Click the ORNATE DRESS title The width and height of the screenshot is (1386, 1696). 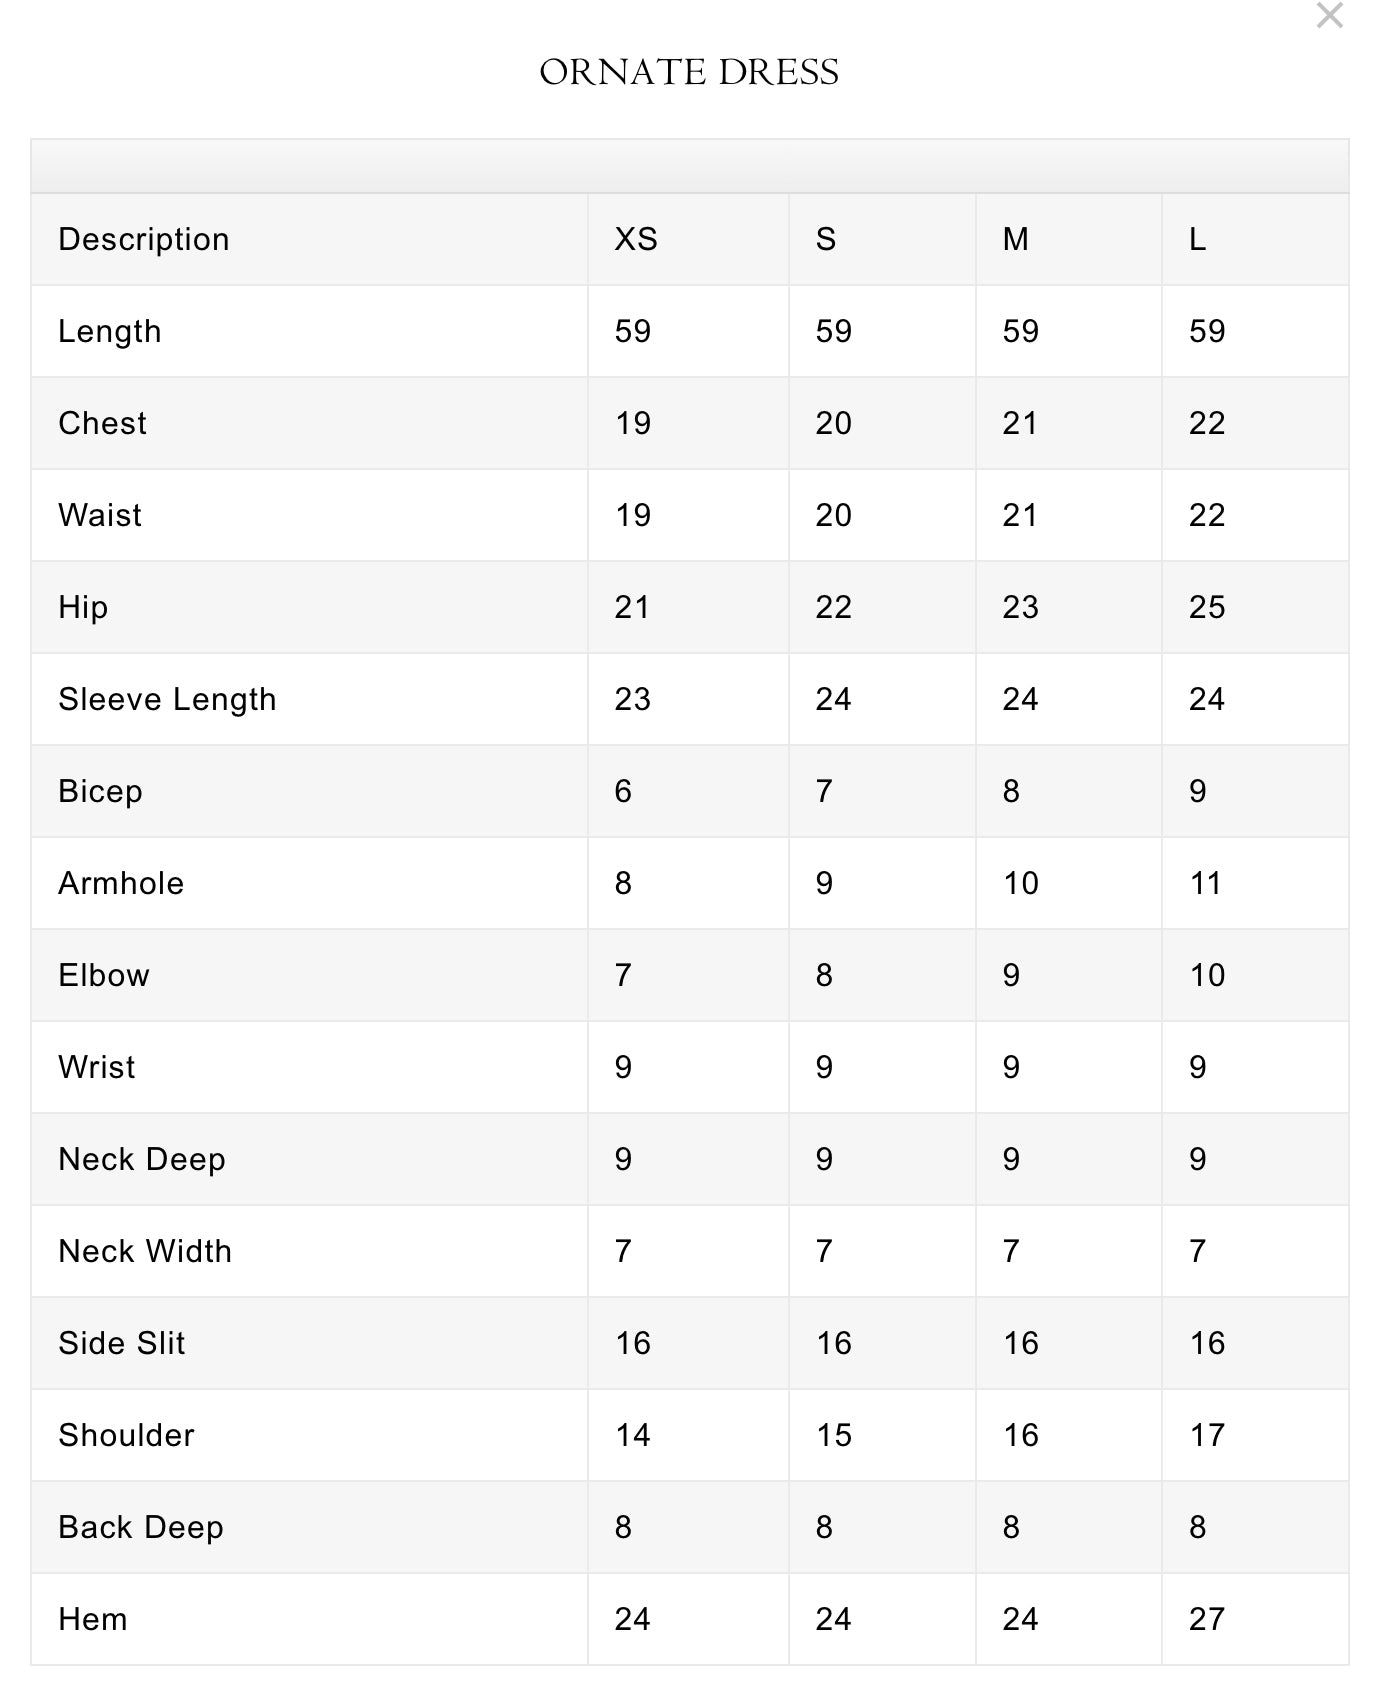689,72
